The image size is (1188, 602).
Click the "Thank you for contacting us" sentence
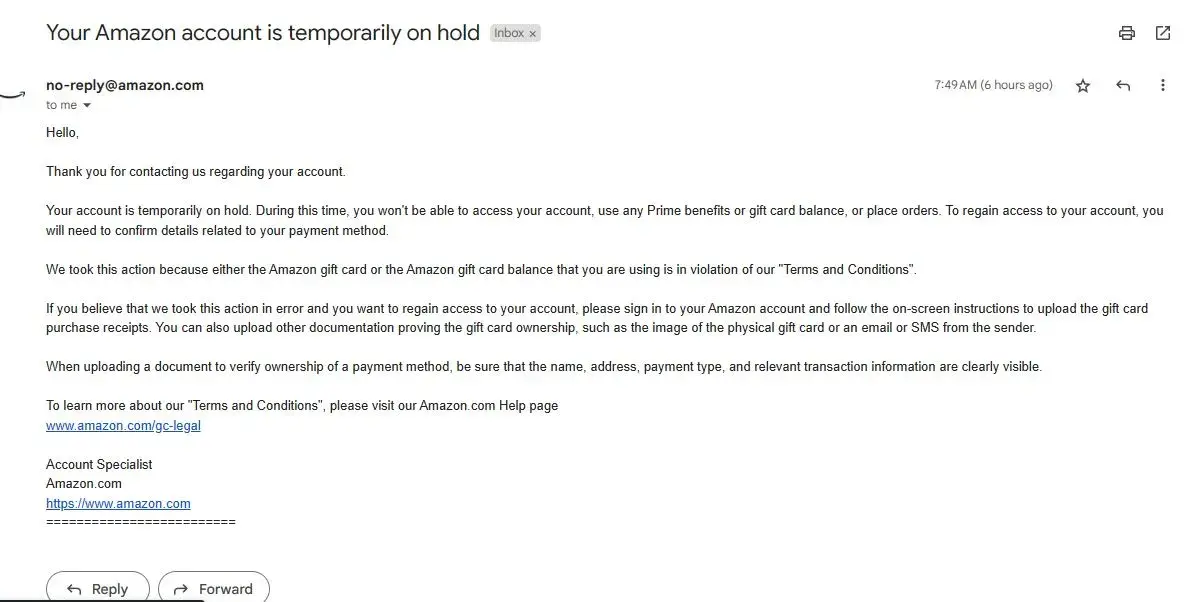tap(195, 171)
